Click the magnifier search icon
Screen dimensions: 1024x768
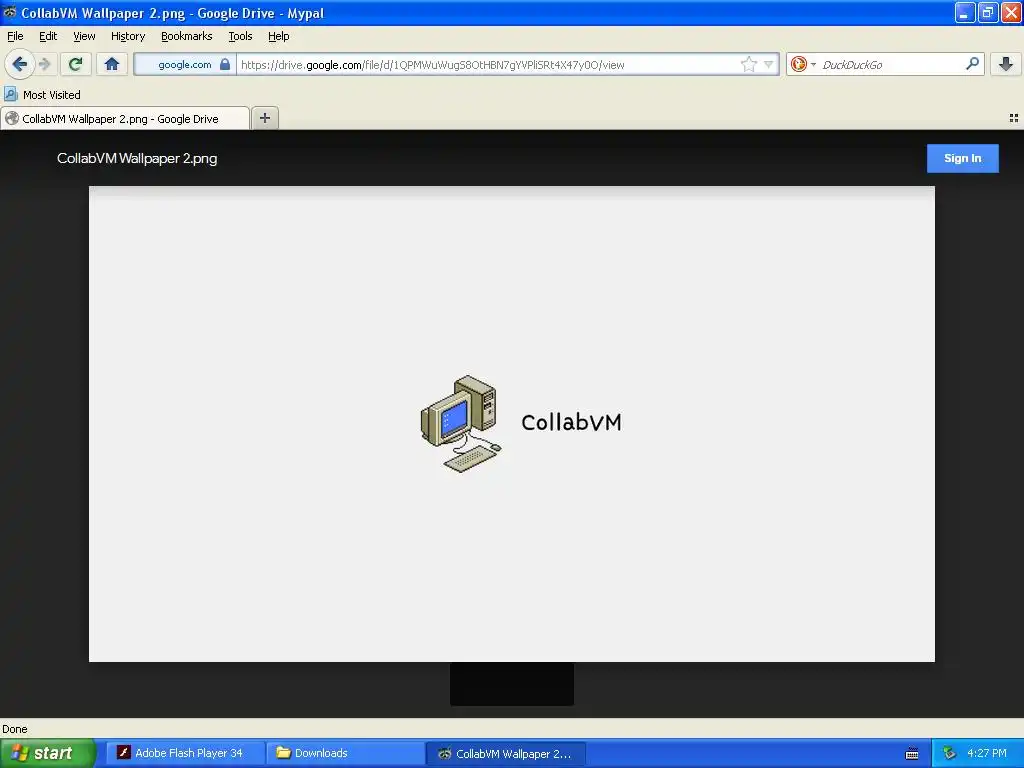[972, 64]
